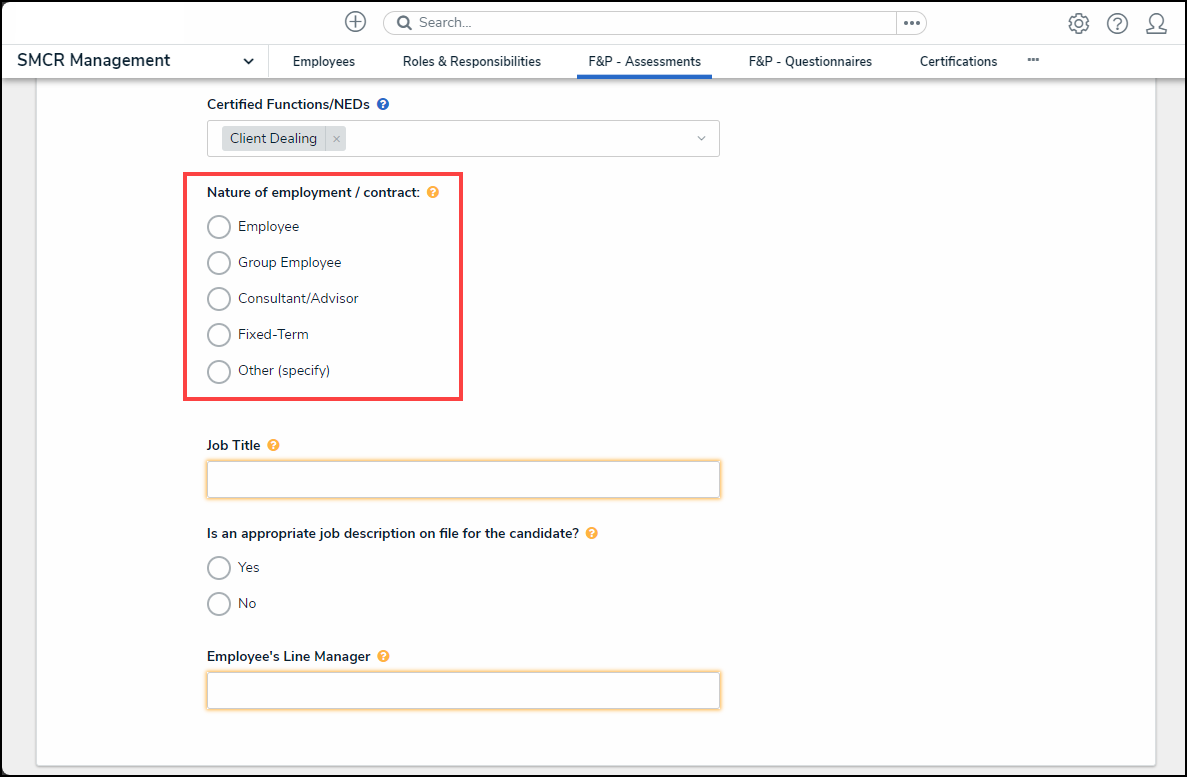Click help icon beside Employee's Line Manager

pos(383,656)
